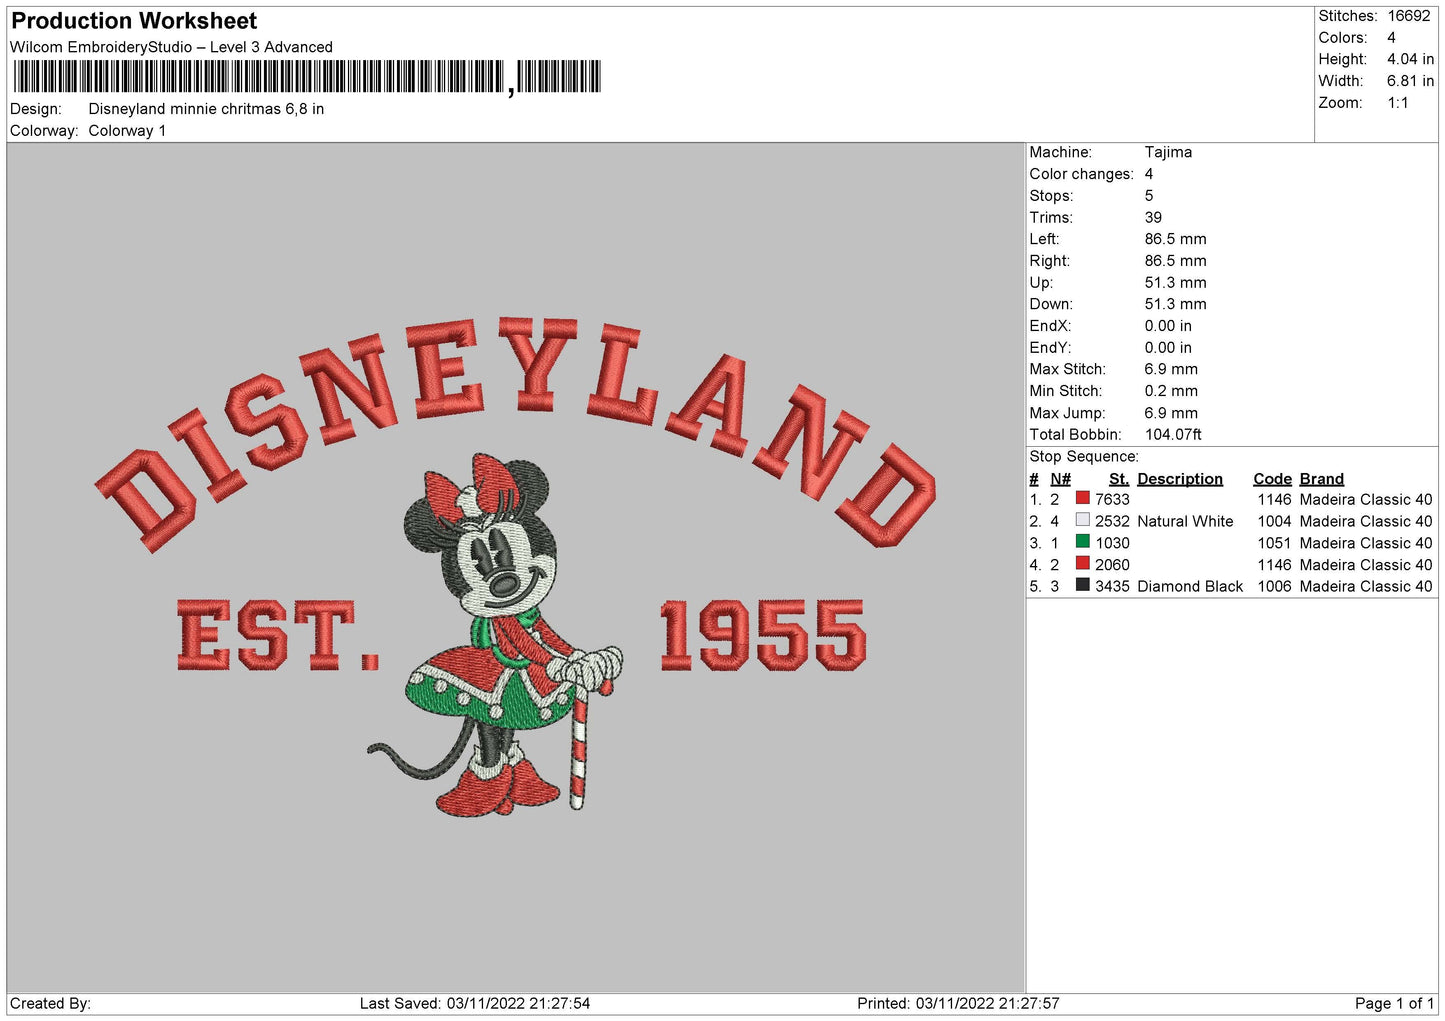This screenshot has width=1445, height=1021.
Task: Click the N# column header
Action: [x=1060, y=479]
